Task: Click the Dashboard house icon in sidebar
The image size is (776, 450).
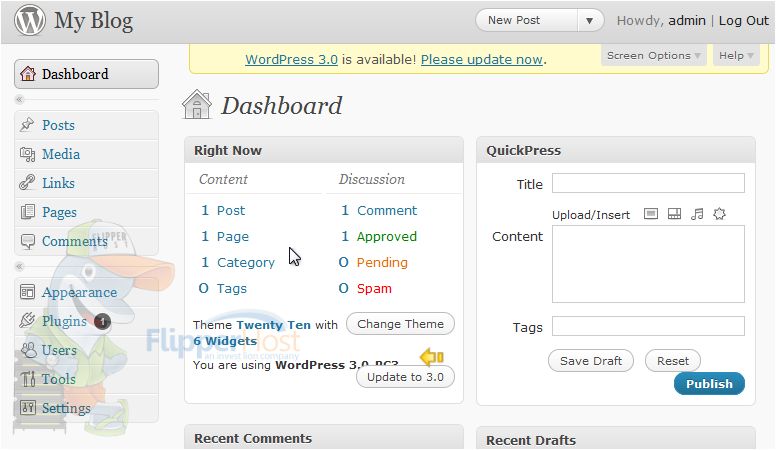Action: tap(28, 74)
